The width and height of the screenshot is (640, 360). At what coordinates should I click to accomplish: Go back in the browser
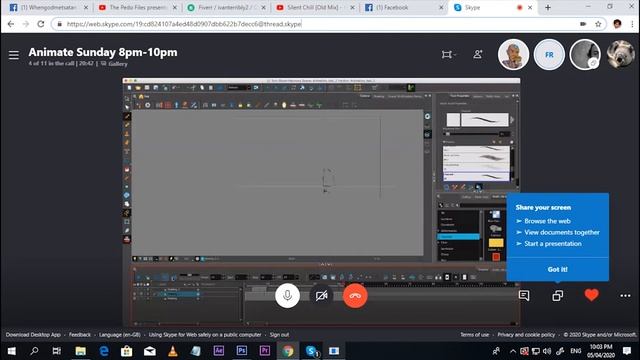[x=11, y=24]
